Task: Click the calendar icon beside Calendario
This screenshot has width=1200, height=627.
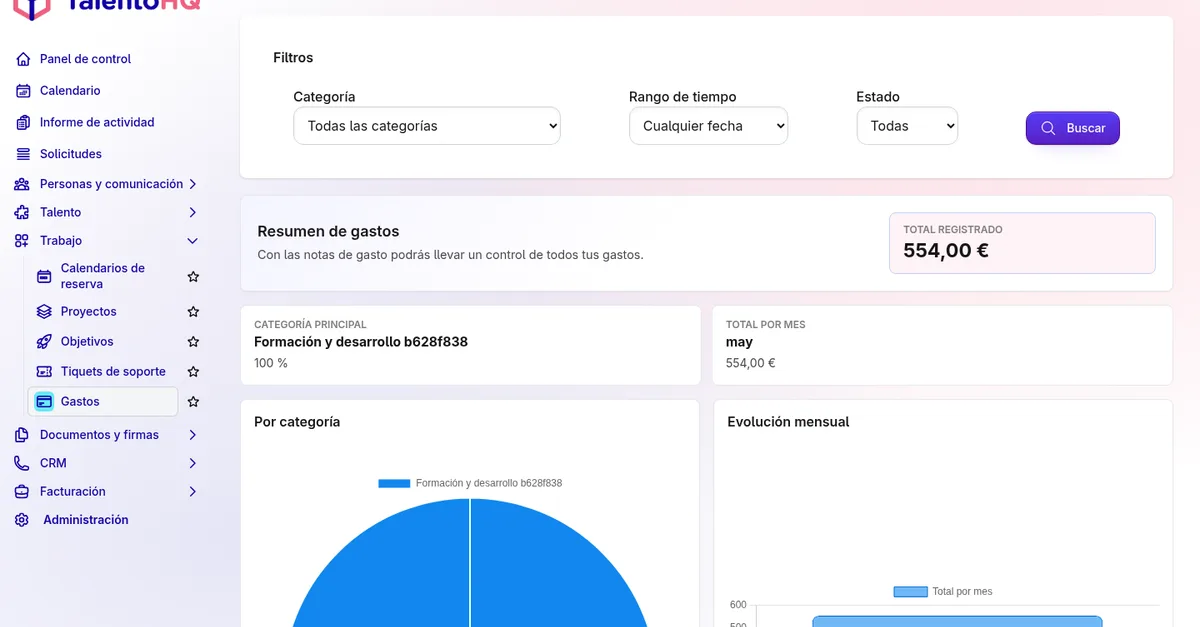Action: click(x=23, y=91)
